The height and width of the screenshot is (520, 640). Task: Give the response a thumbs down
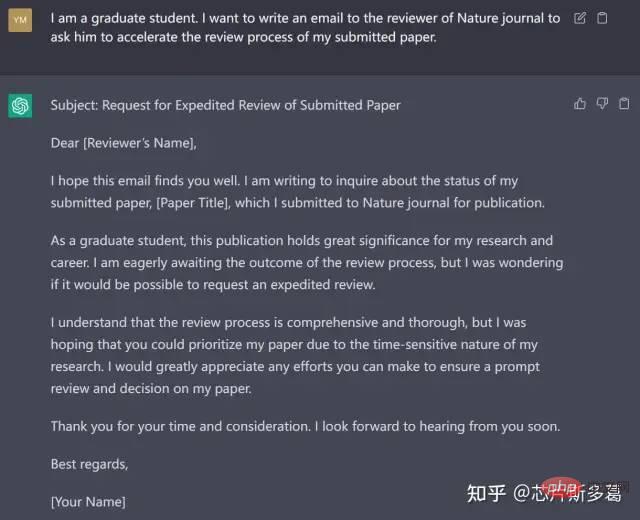click(x=602, y=104)
